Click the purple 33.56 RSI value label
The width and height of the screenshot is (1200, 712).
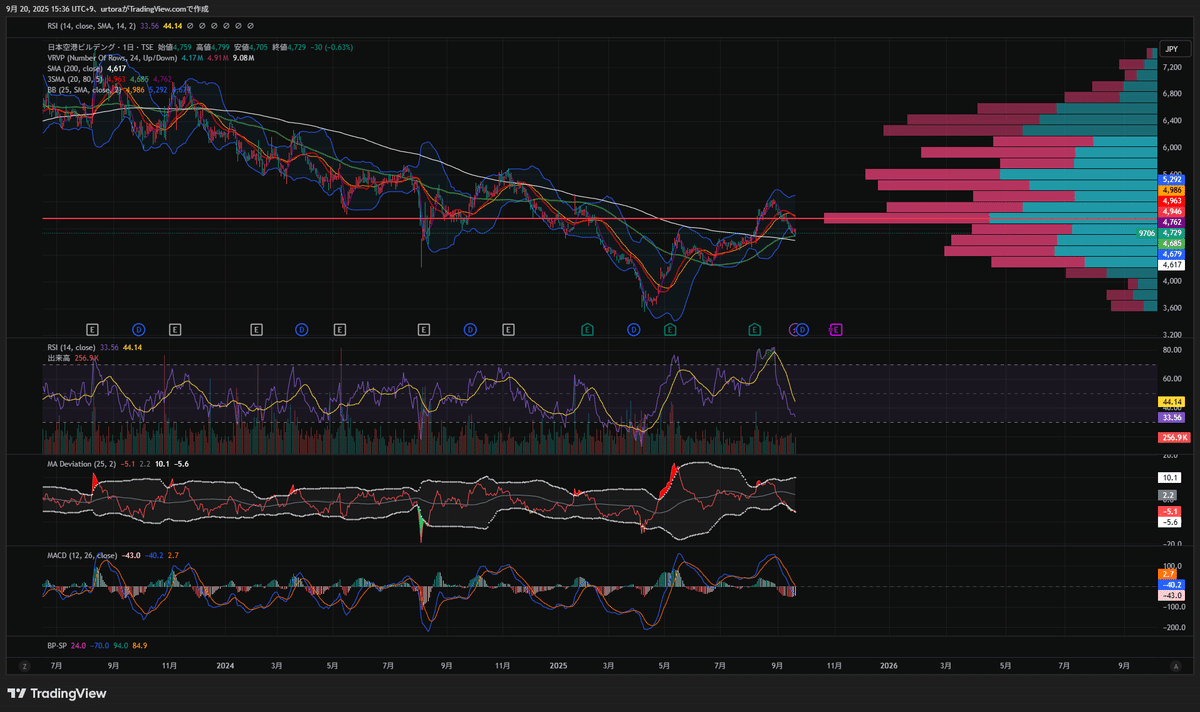click(x=1172, y=416)
